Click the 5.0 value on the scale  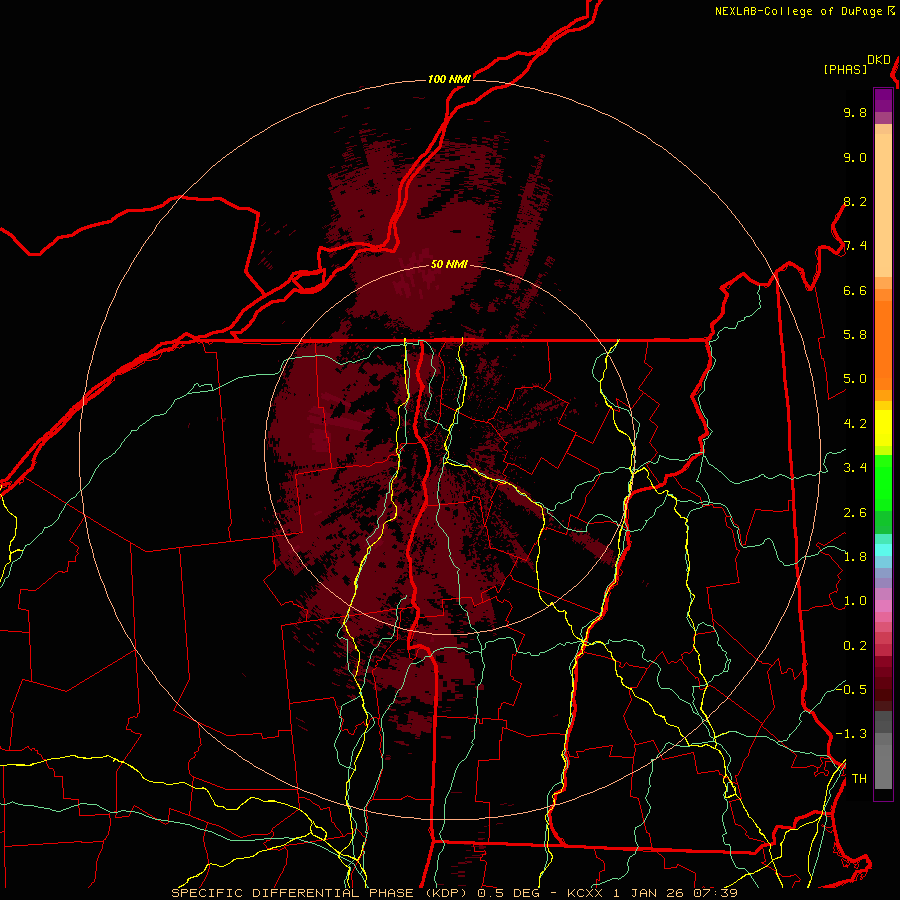click(x=855, y=379)
